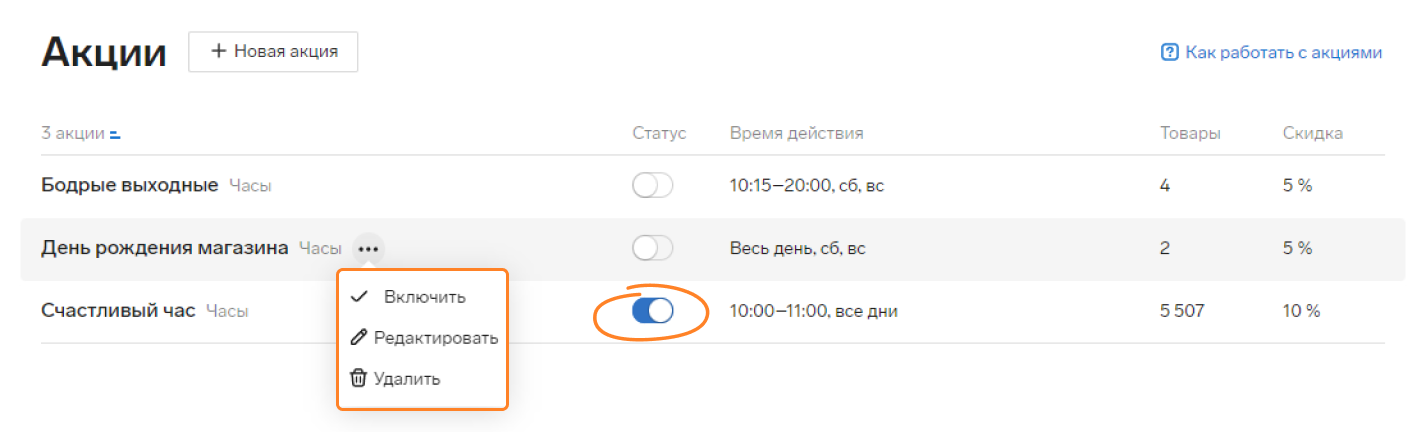Click the plus icon in Новая акция
The image size is (1418, 432).
[x=218, y=51]
